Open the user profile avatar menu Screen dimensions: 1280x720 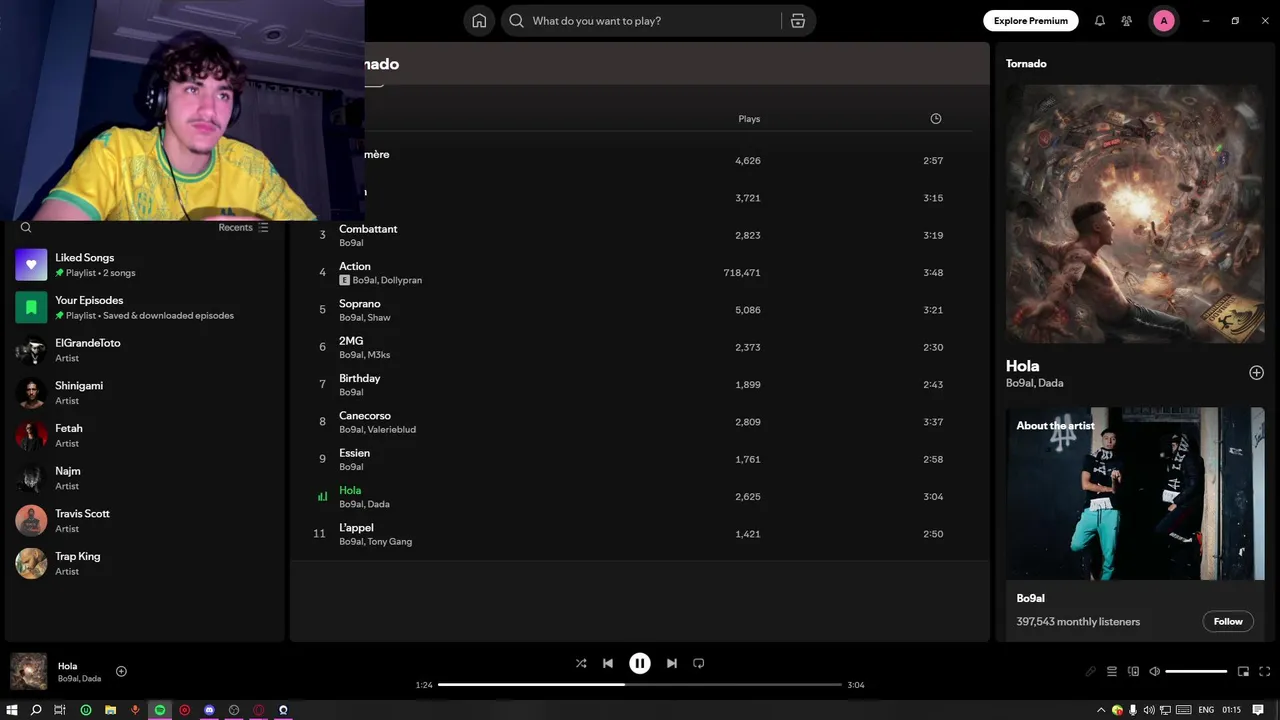1163,21
